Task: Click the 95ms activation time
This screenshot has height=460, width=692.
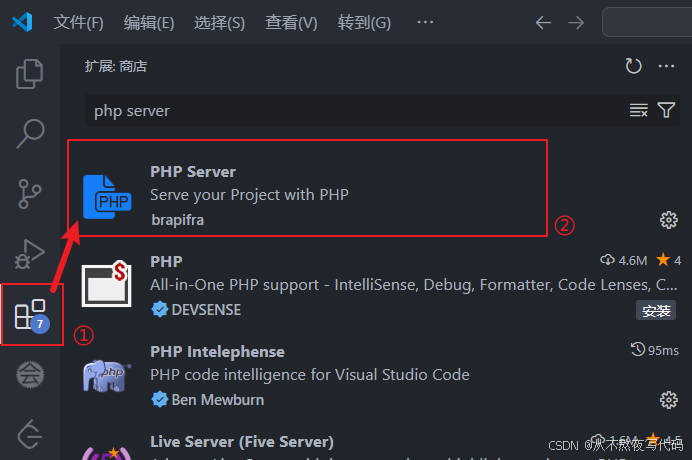Action: [x=655, y=350]
